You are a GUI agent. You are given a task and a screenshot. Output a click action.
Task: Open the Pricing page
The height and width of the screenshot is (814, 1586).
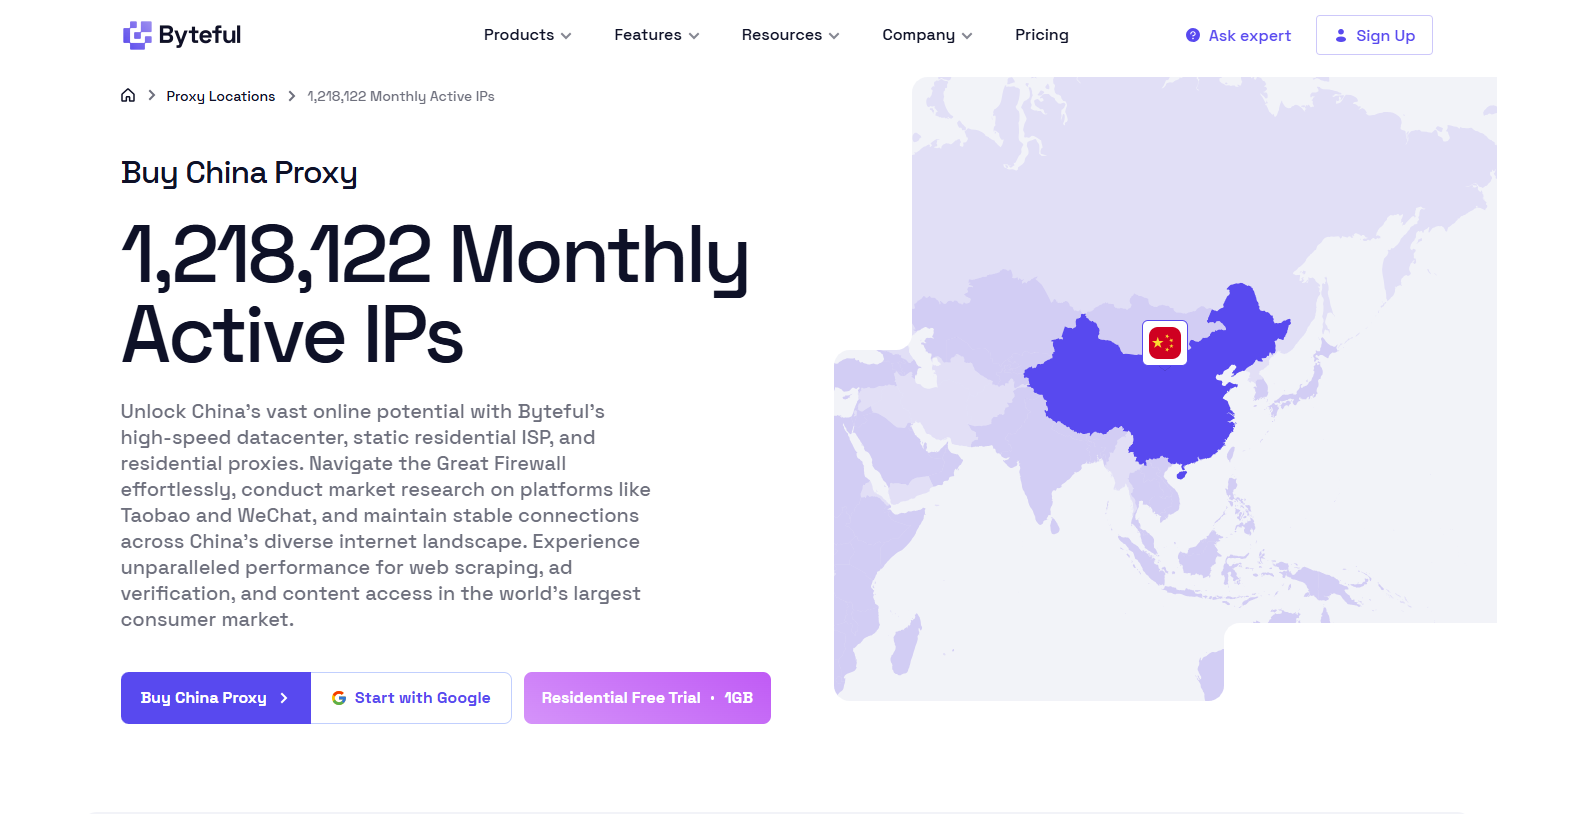tap(1042, 35)
